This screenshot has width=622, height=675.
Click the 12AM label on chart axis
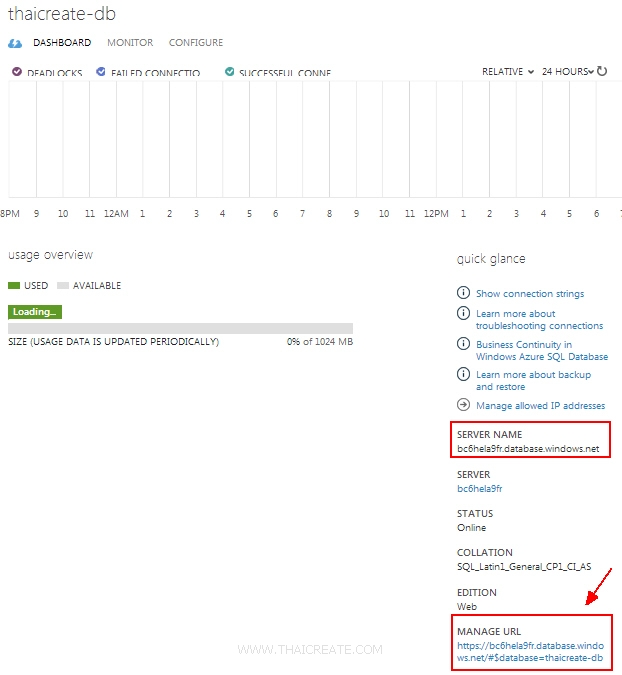(116, 214)
